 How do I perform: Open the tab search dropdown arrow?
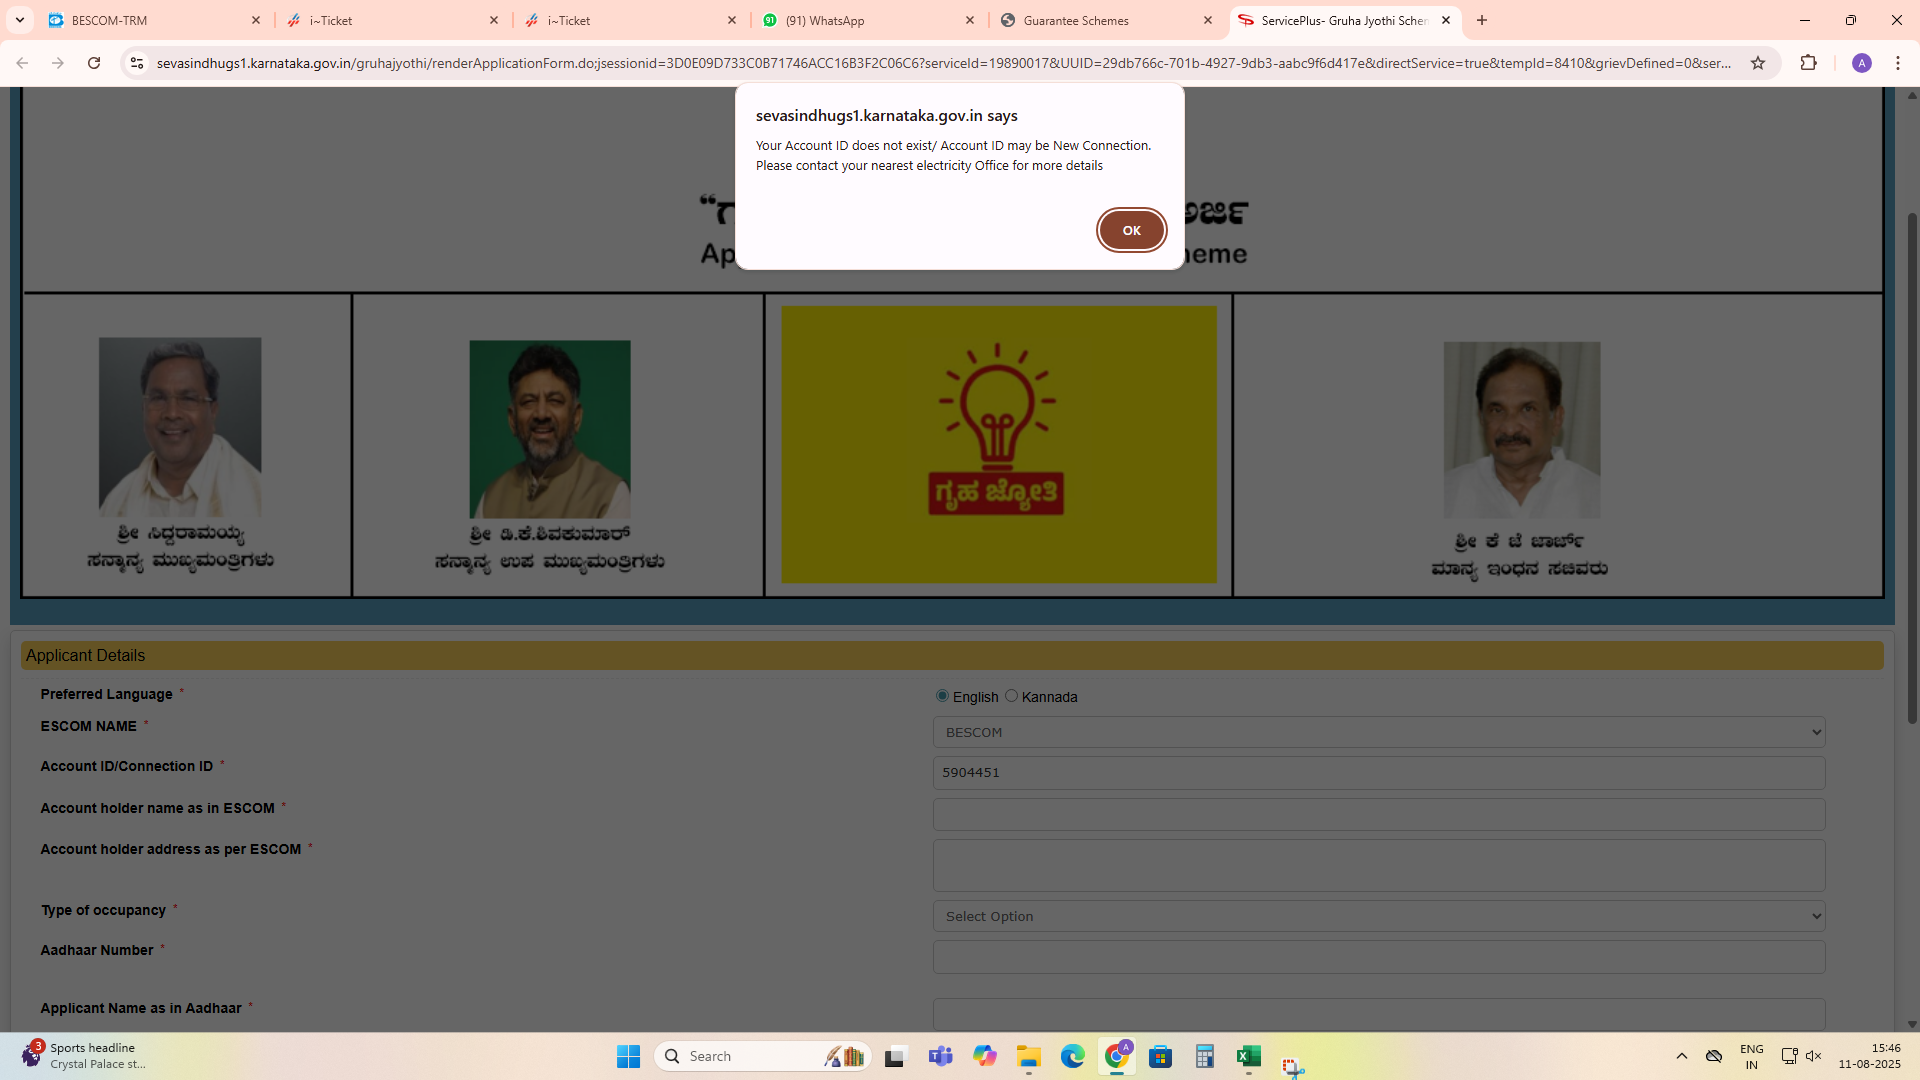[x=20, y=20]
